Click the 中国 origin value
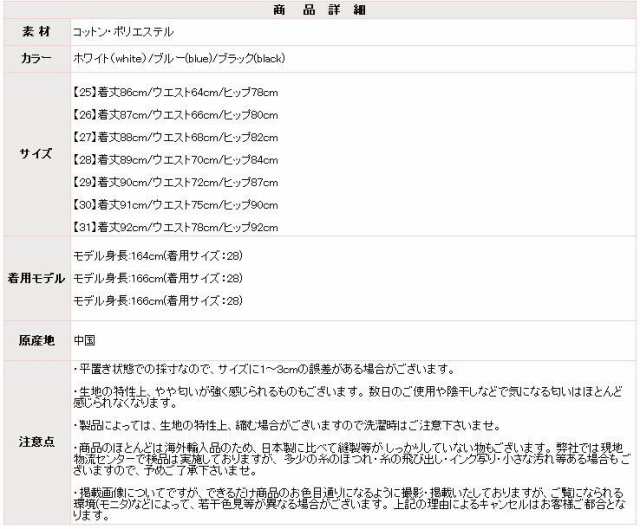Screen dimensions: 640x529 tap(84, 340)
